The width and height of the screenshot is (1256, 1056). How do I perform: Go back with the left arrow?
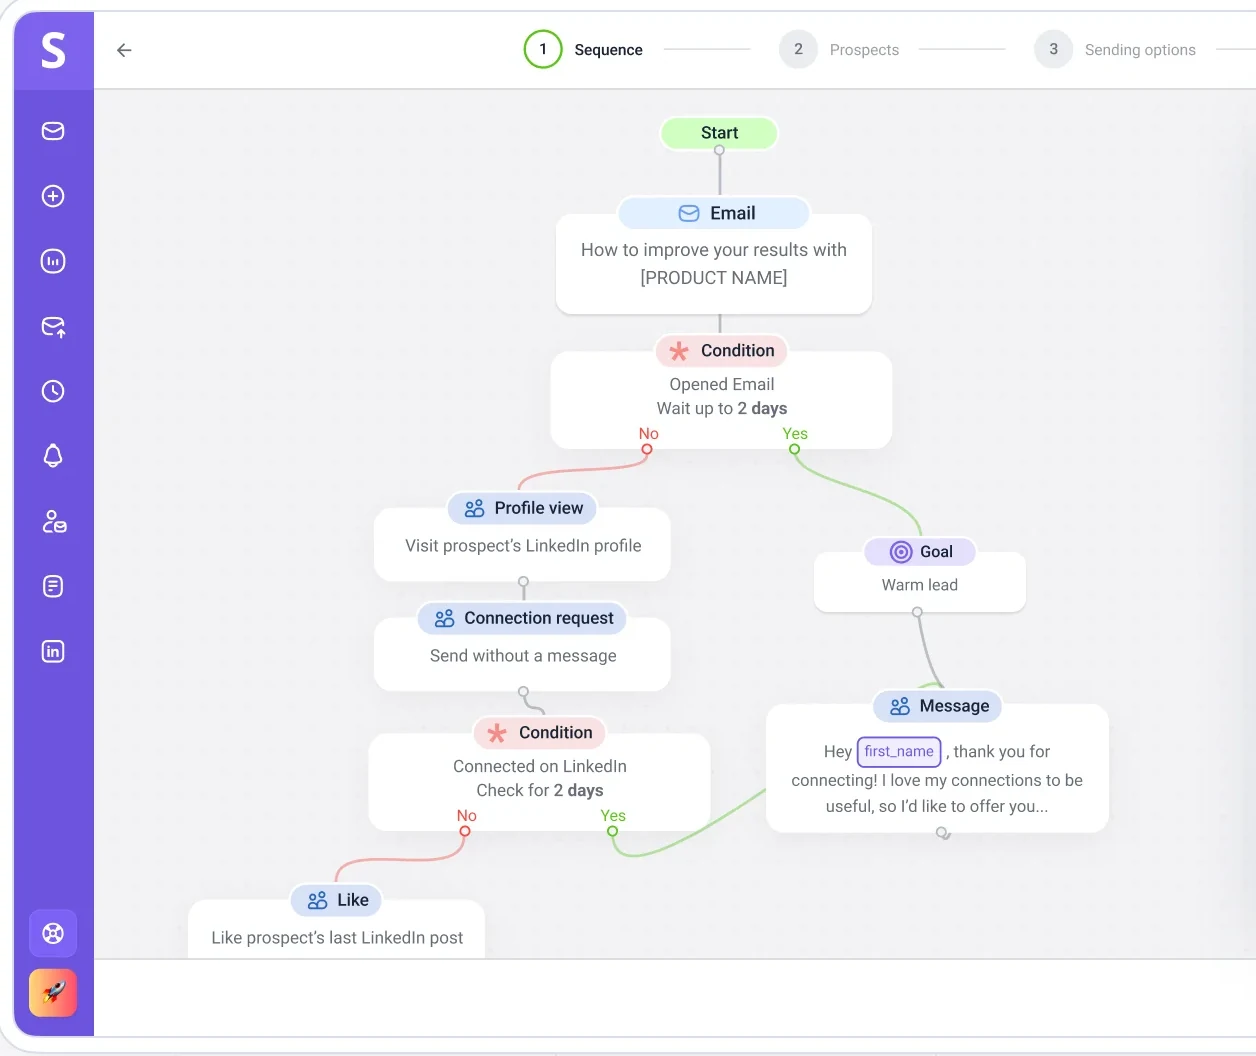click(124, 50)
